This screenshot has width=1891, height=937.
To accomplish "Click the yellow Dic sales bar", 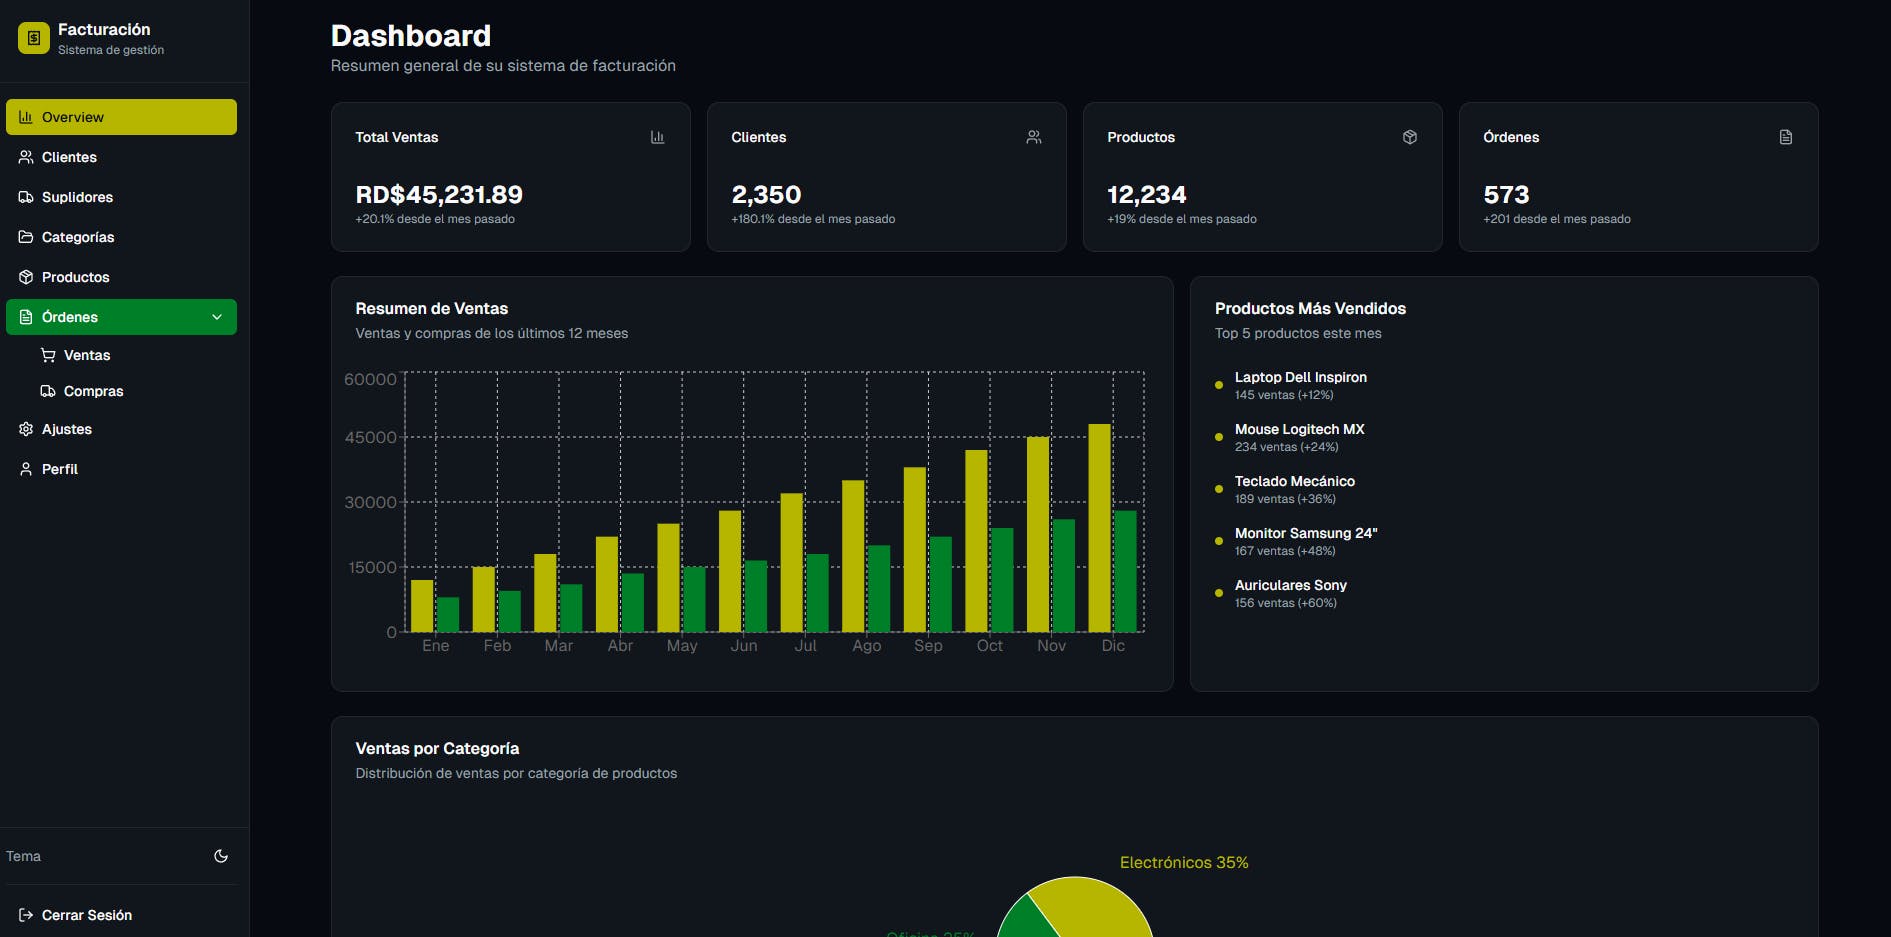I will 1099,528.
